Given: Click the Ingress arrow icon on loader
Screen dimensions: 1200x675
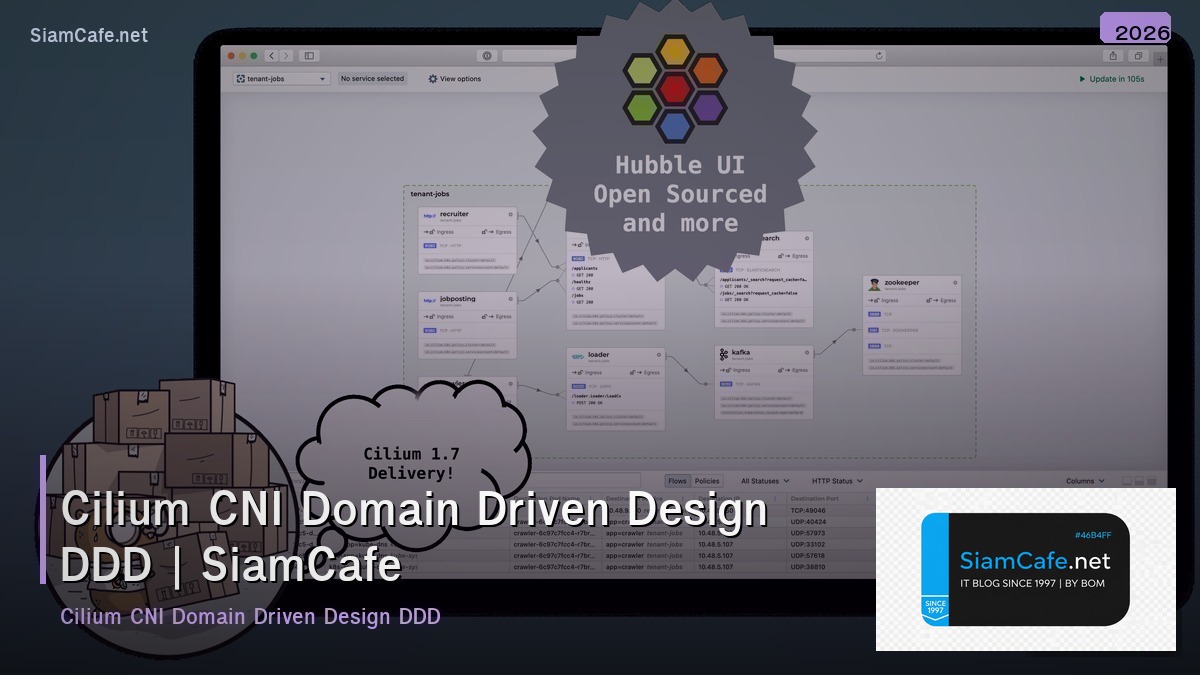Looking at the screenshot, I should point(575,372).
